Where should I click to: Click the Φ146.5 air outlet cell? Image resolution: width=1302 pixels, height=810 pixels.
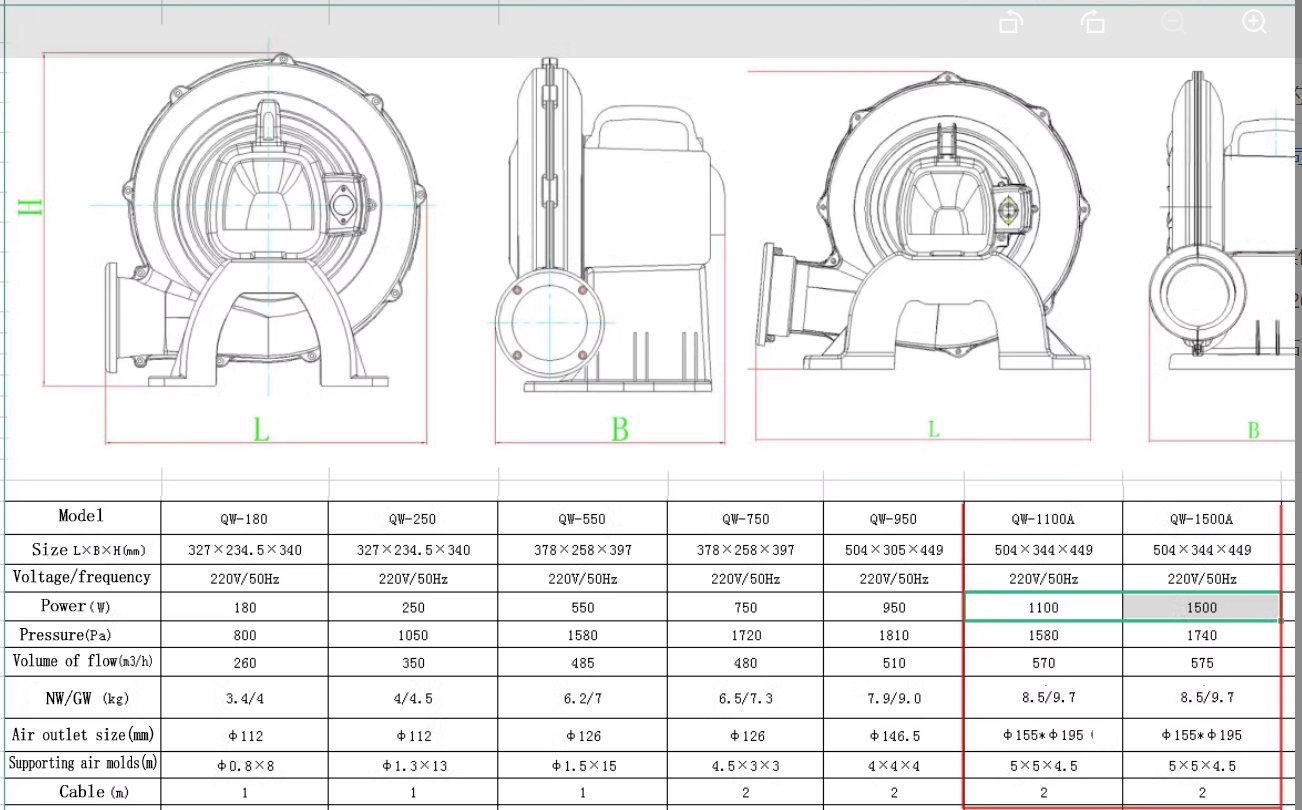894,735
